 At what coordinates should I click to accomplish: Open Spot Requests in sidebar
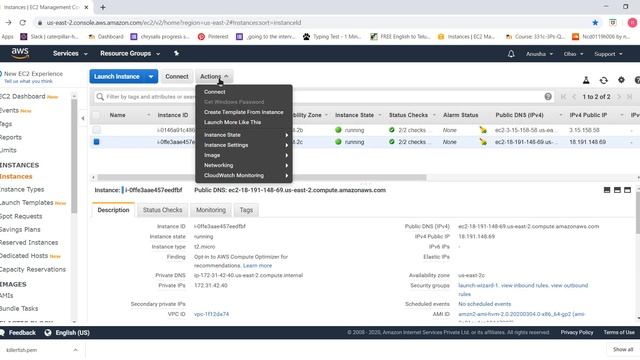pos(21,216)
